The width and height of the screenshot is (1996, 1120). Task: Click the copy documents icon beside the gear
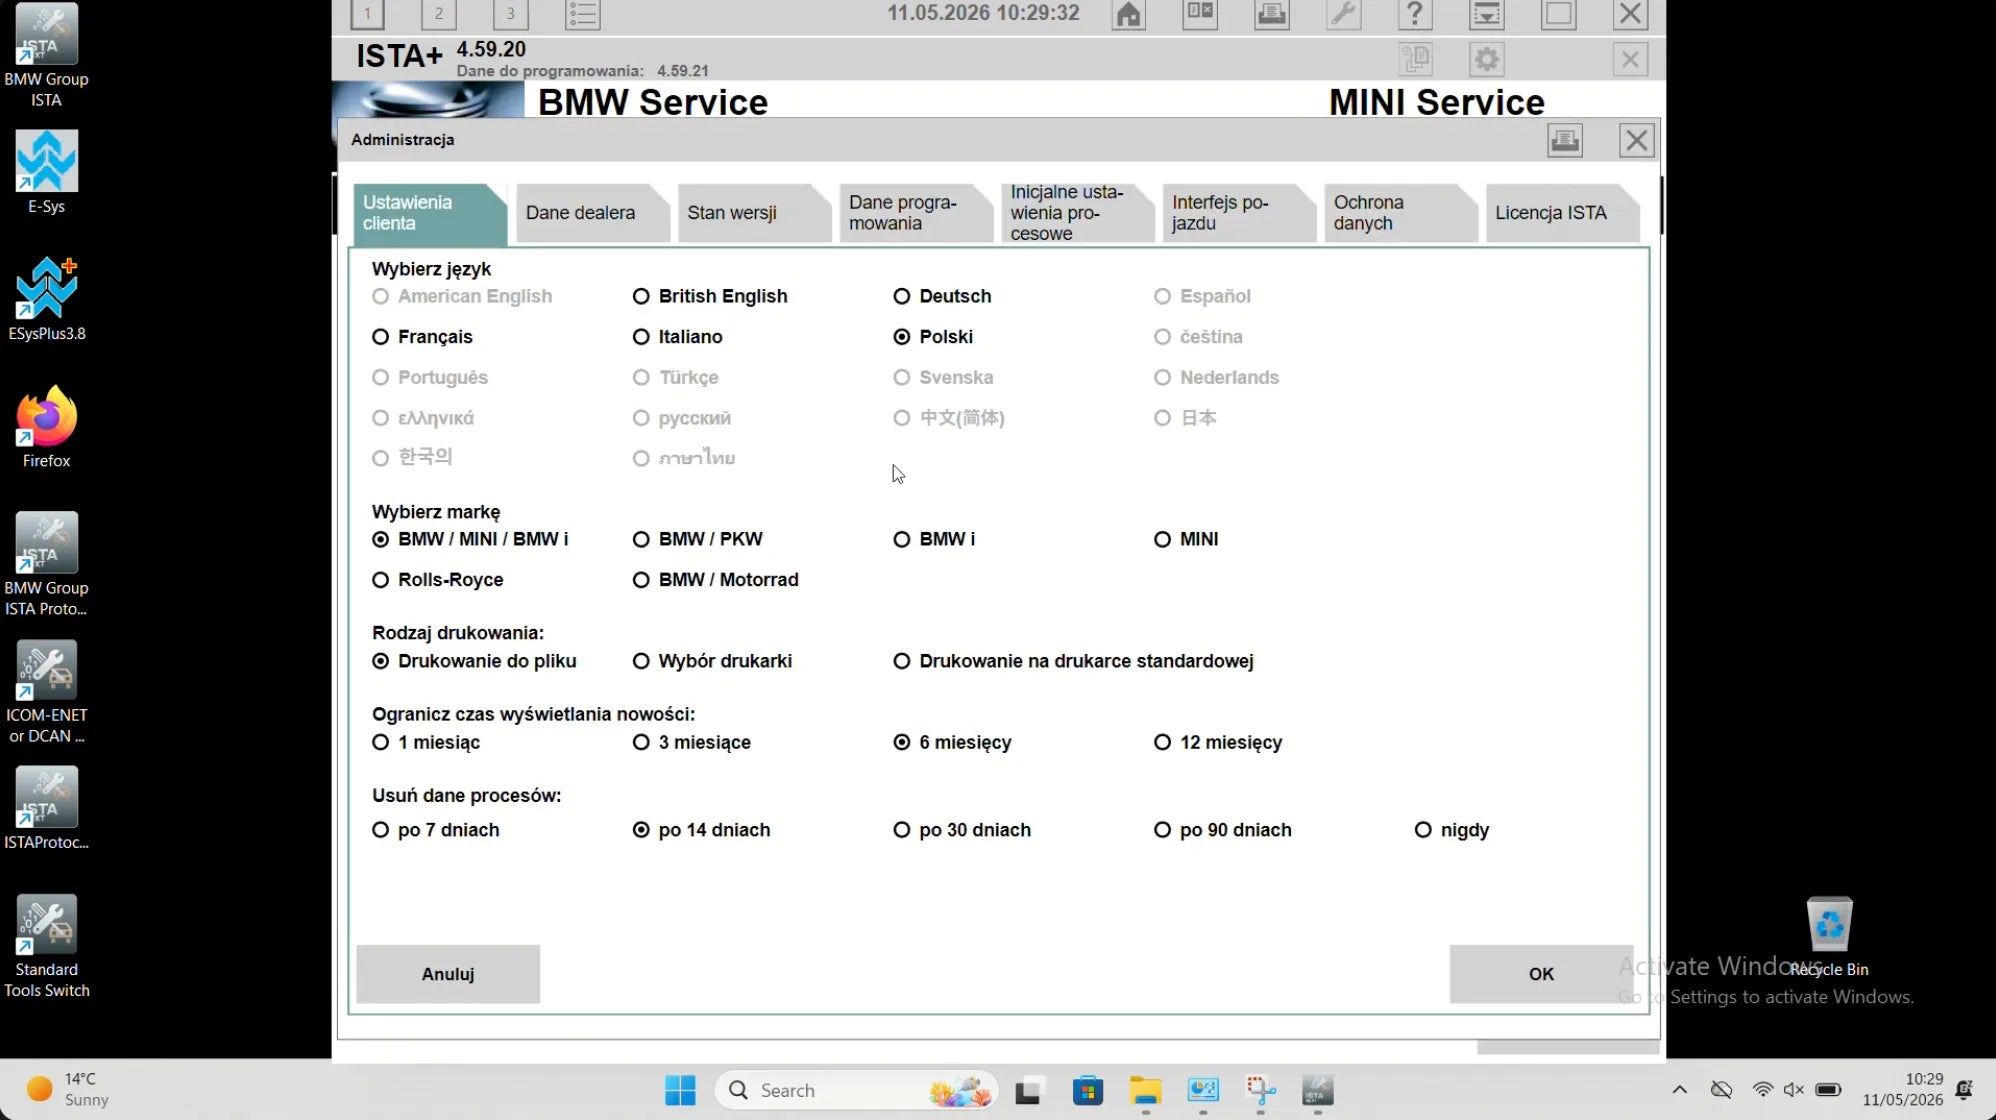pyautogui.click(x=1416, y=59)
